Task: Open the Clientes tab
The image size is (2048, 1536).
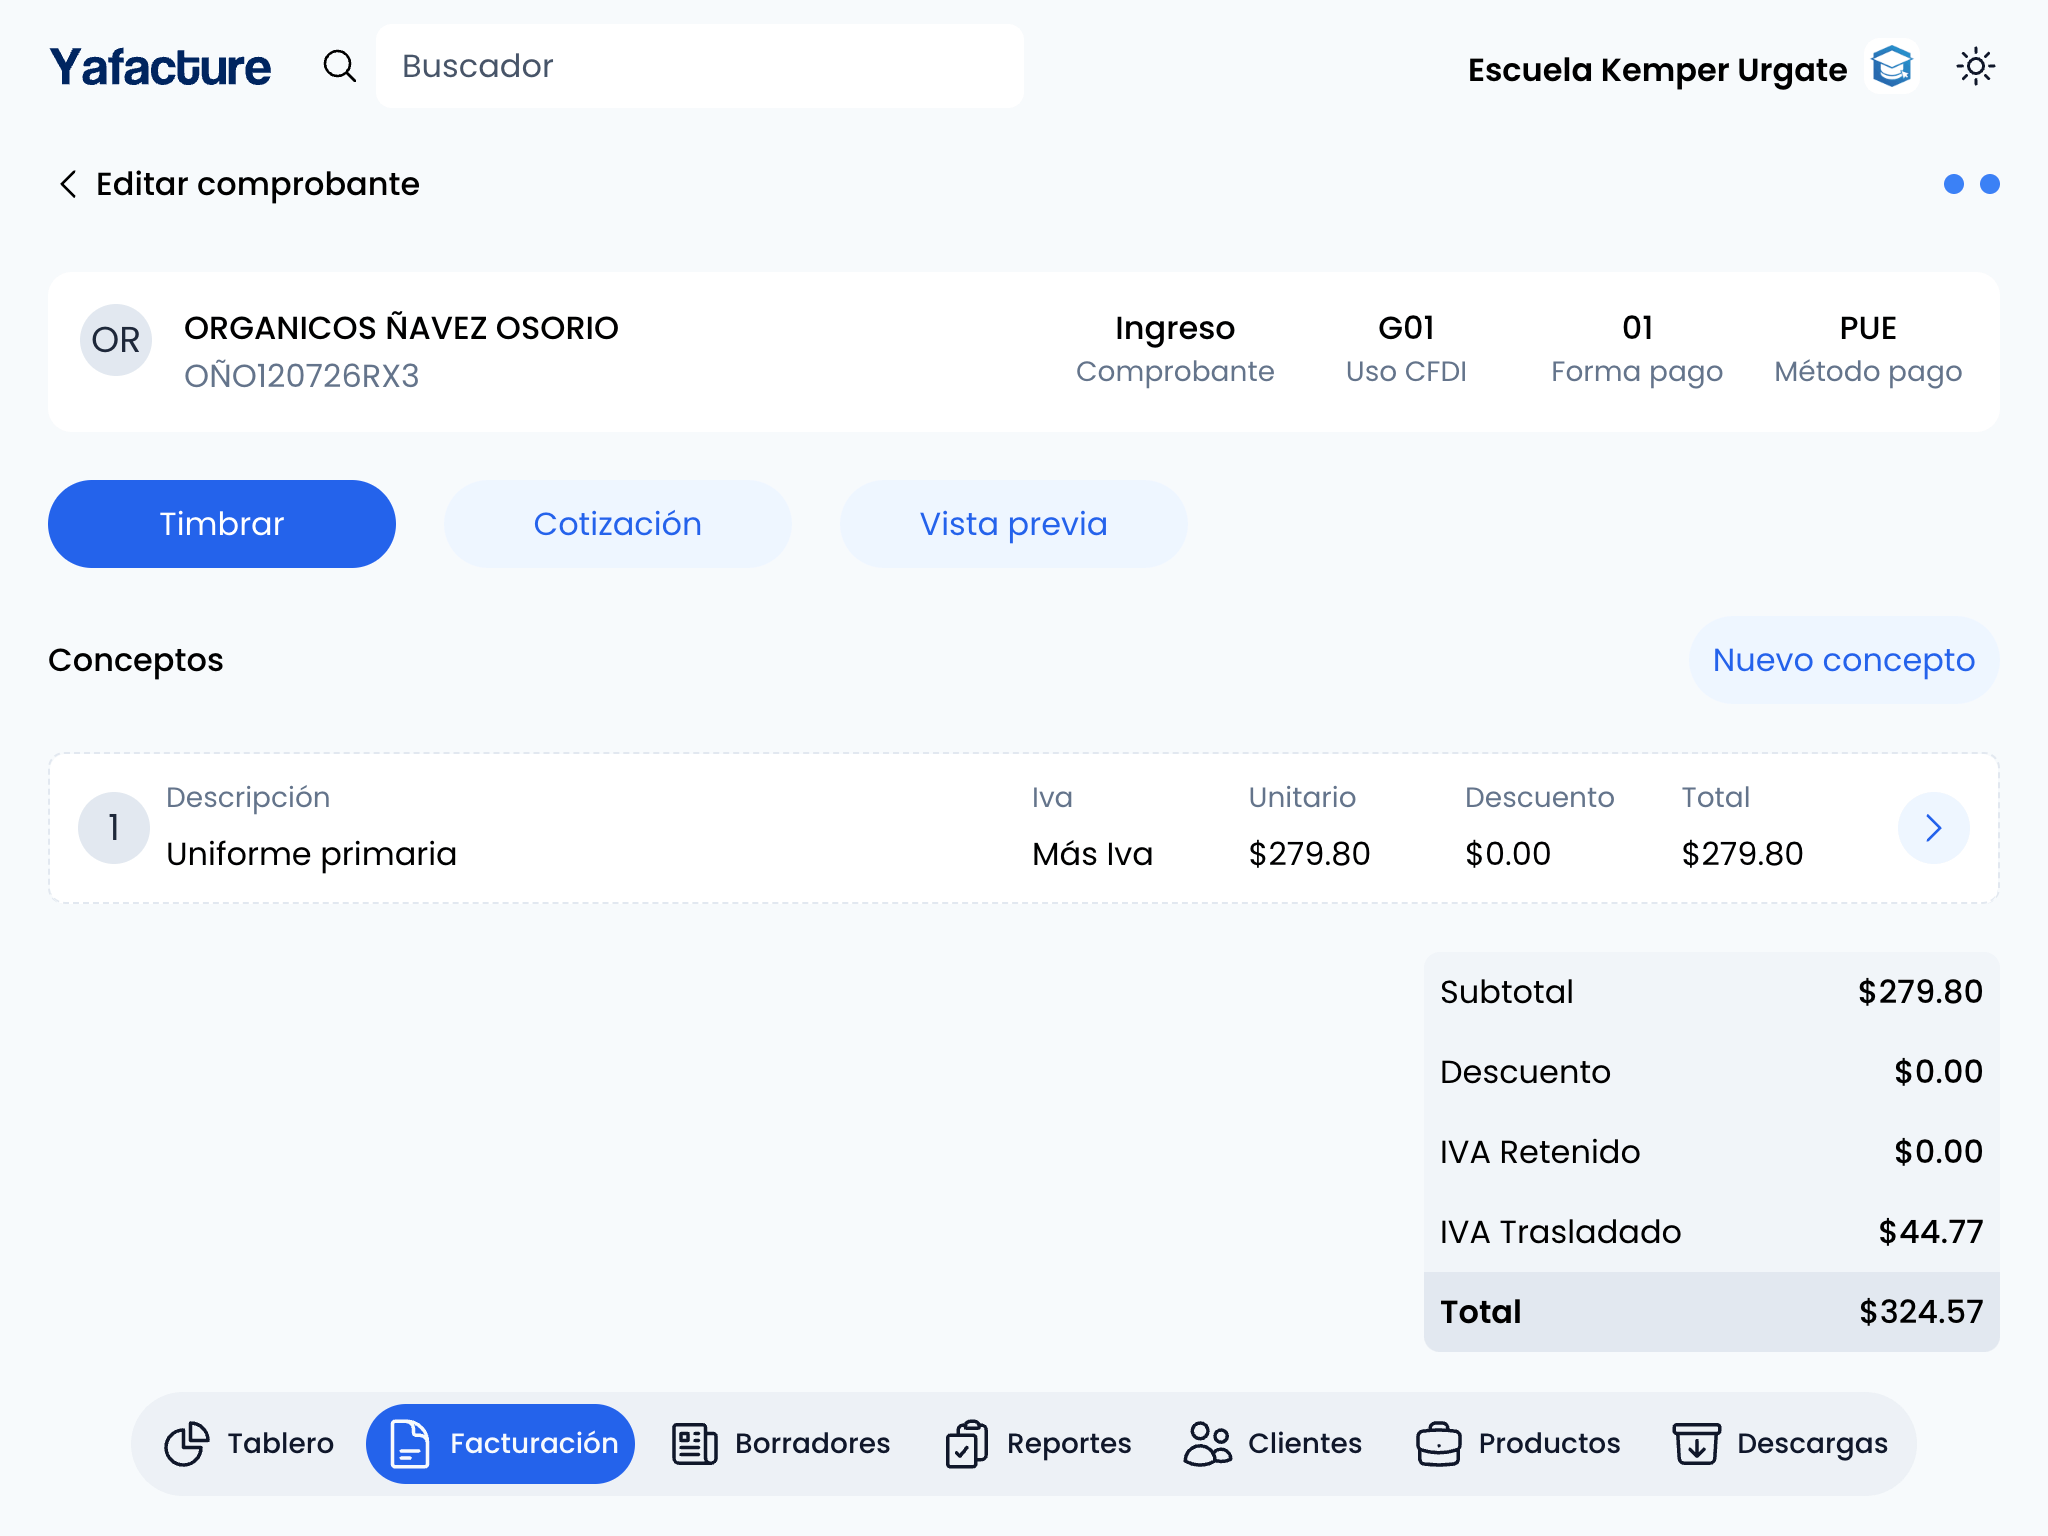Action: 1272,1444
